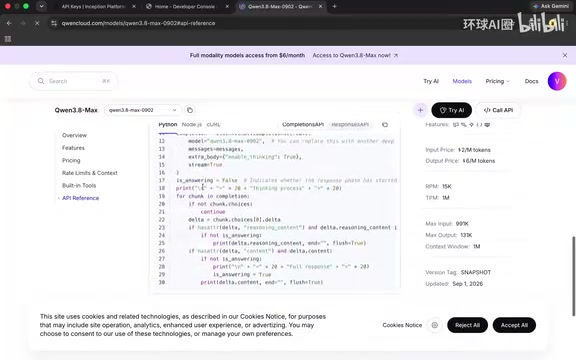Open the tab search dropdown arrow
The height and width of the screenshot is (360, 576).
click(x=42, y=6)
